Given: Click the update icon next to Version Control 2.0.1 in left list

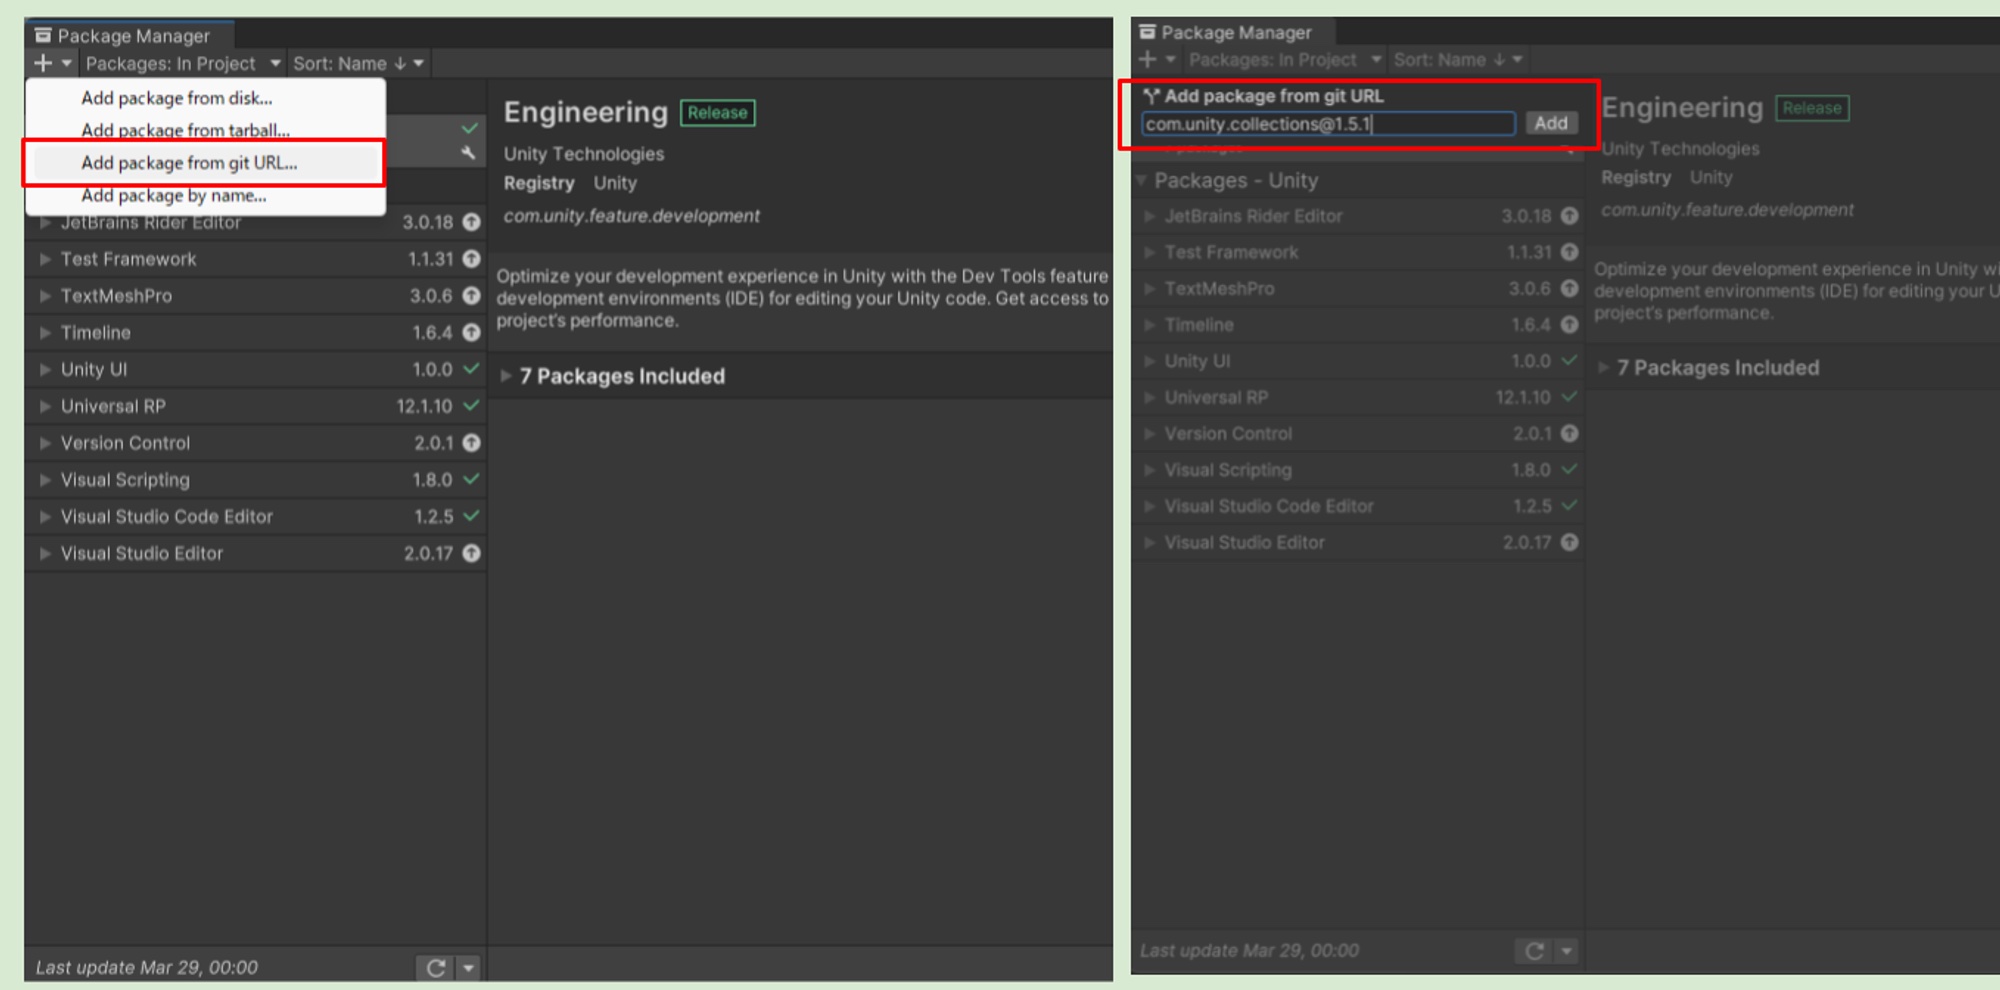Looking at the screenshot, I should coord(471,443).
